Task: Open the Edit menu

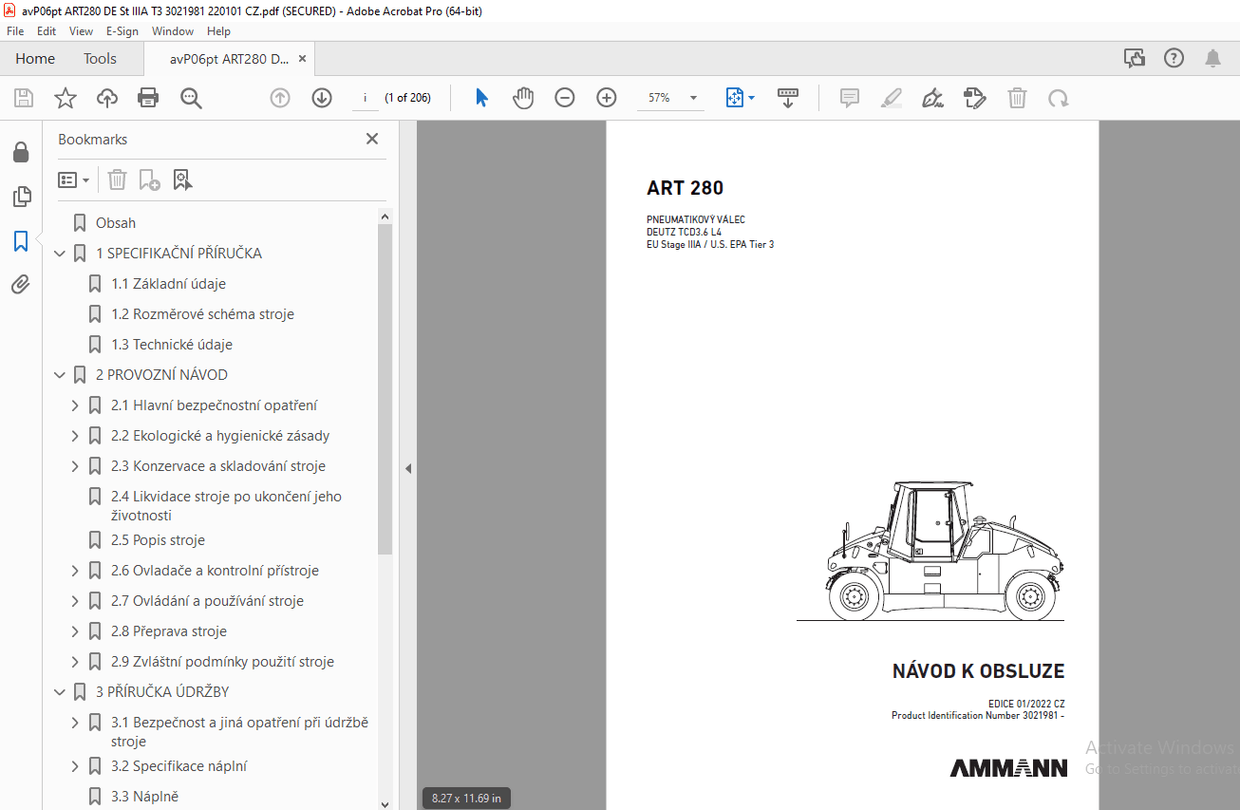Action: coord(46,31)
